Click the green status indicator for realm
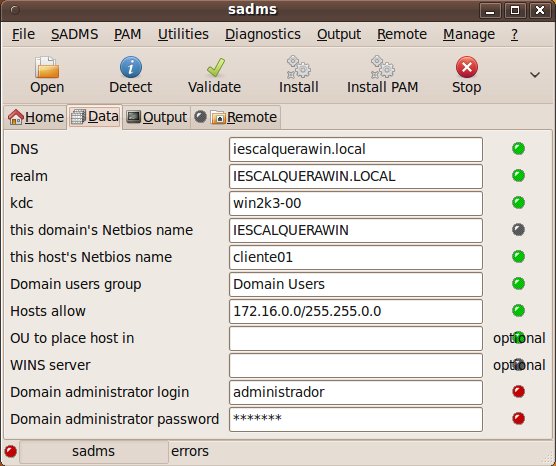The width and height of the screenshot is (556, 466). pos(518,176)
